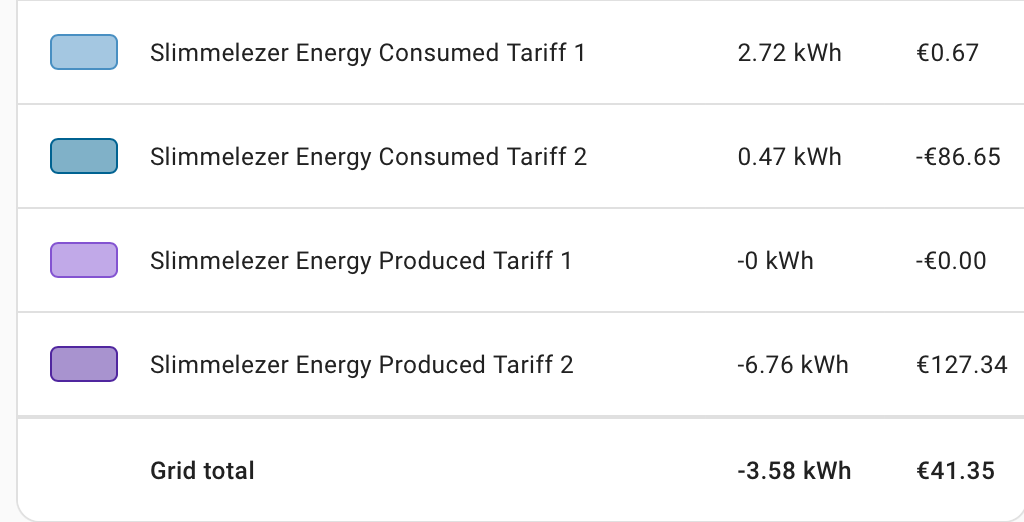Image resolution: width=1024 pixels, height=522 pixels.
Task: Open Slimmelezer Energy Consumed Tariff 1 entity
Action: [x=368, y=53]
